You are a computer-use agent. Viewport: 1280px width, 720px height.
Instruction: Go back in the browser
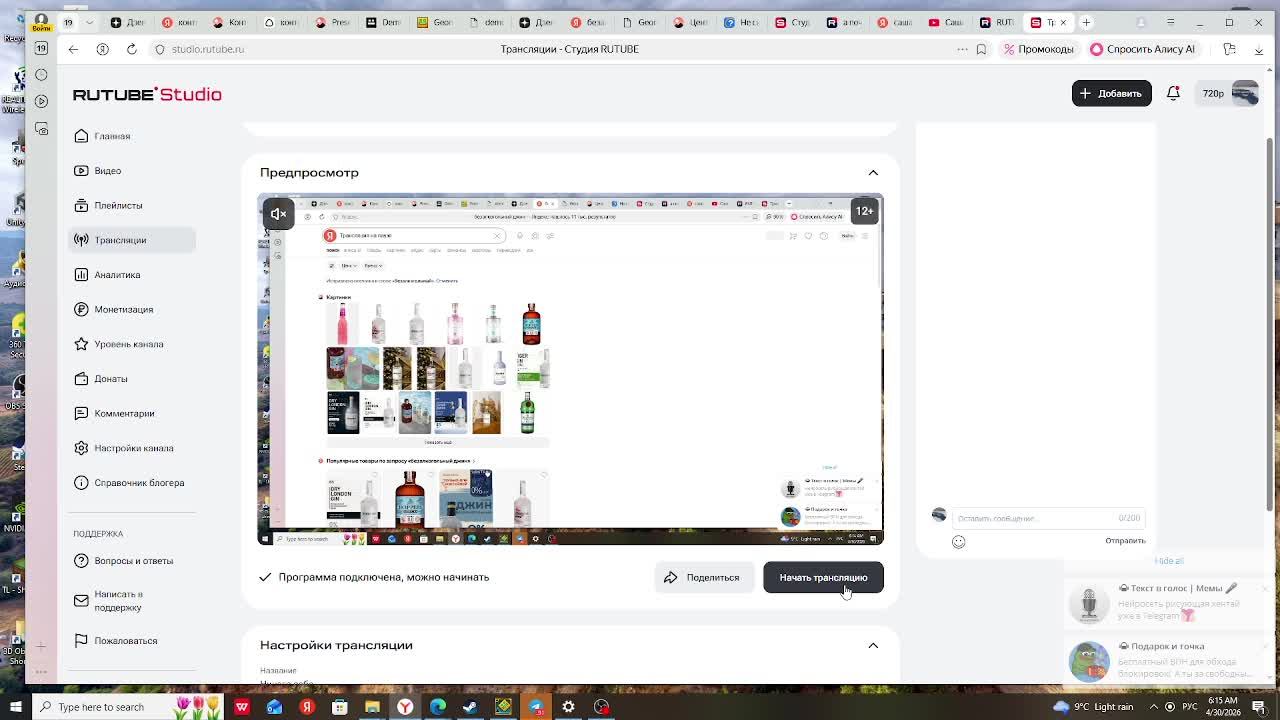pyautogui.click(x=73, y=49)
